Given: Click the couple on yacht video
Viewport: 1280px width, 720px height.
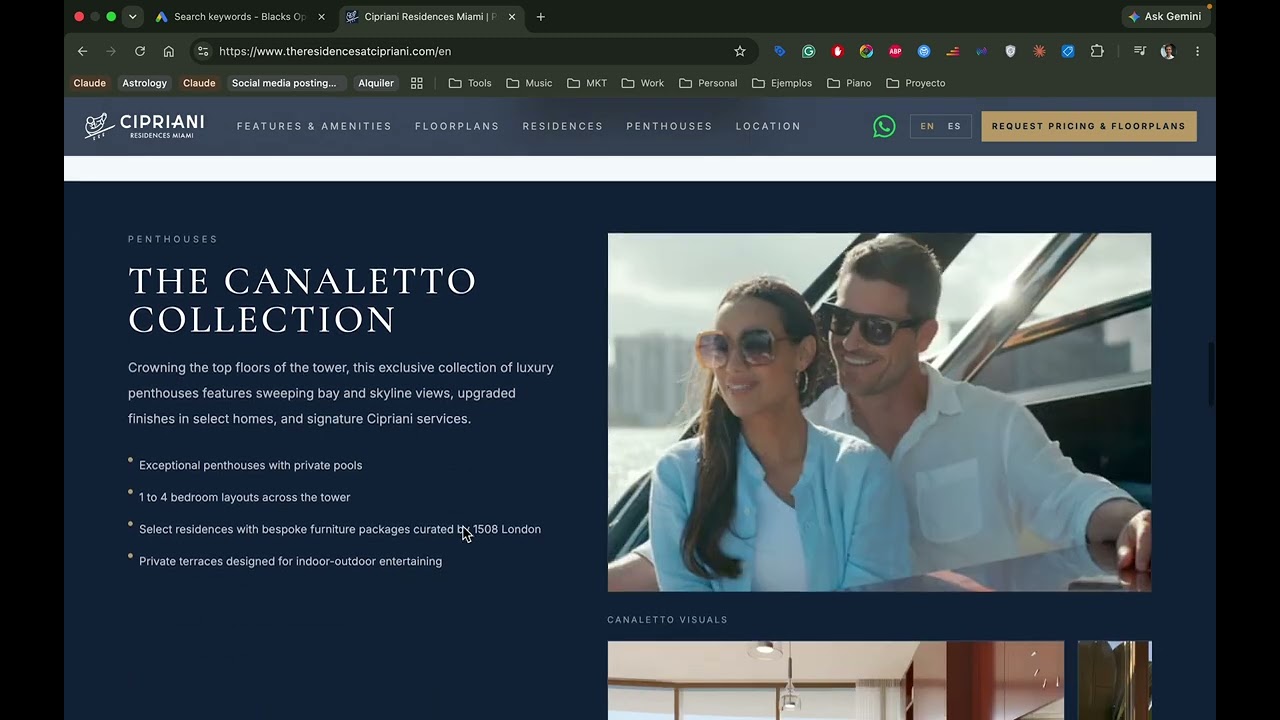Looking at the screenshot, I should 879,412.
